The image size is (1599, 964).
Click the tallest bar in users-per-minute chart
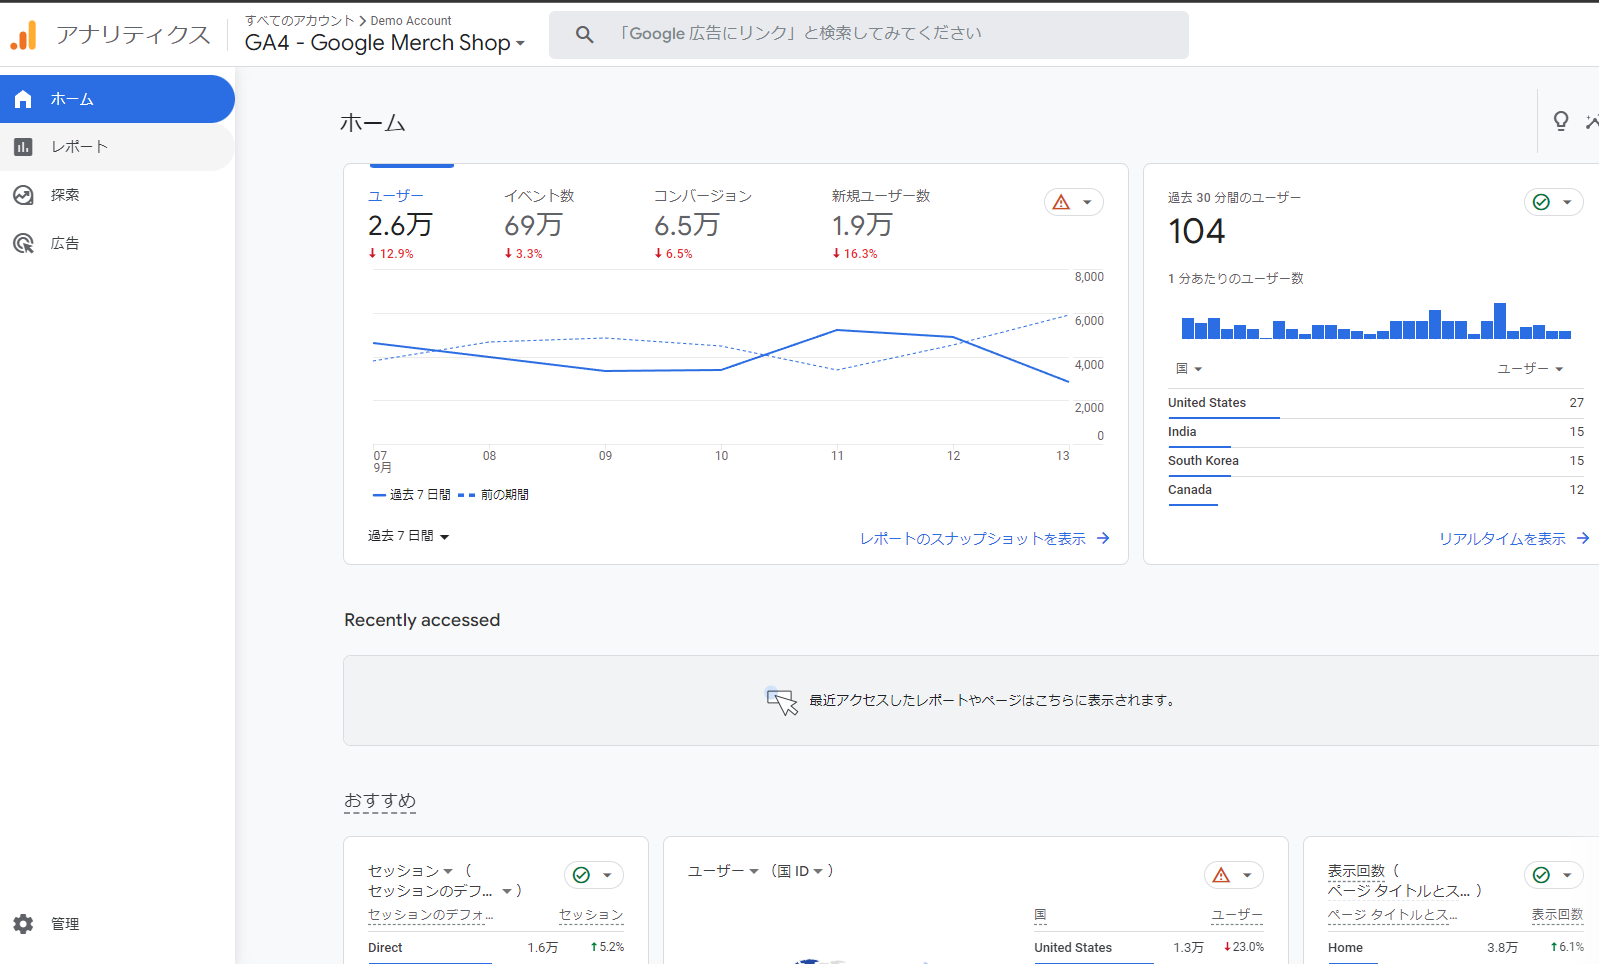(x=1499, y=321)
